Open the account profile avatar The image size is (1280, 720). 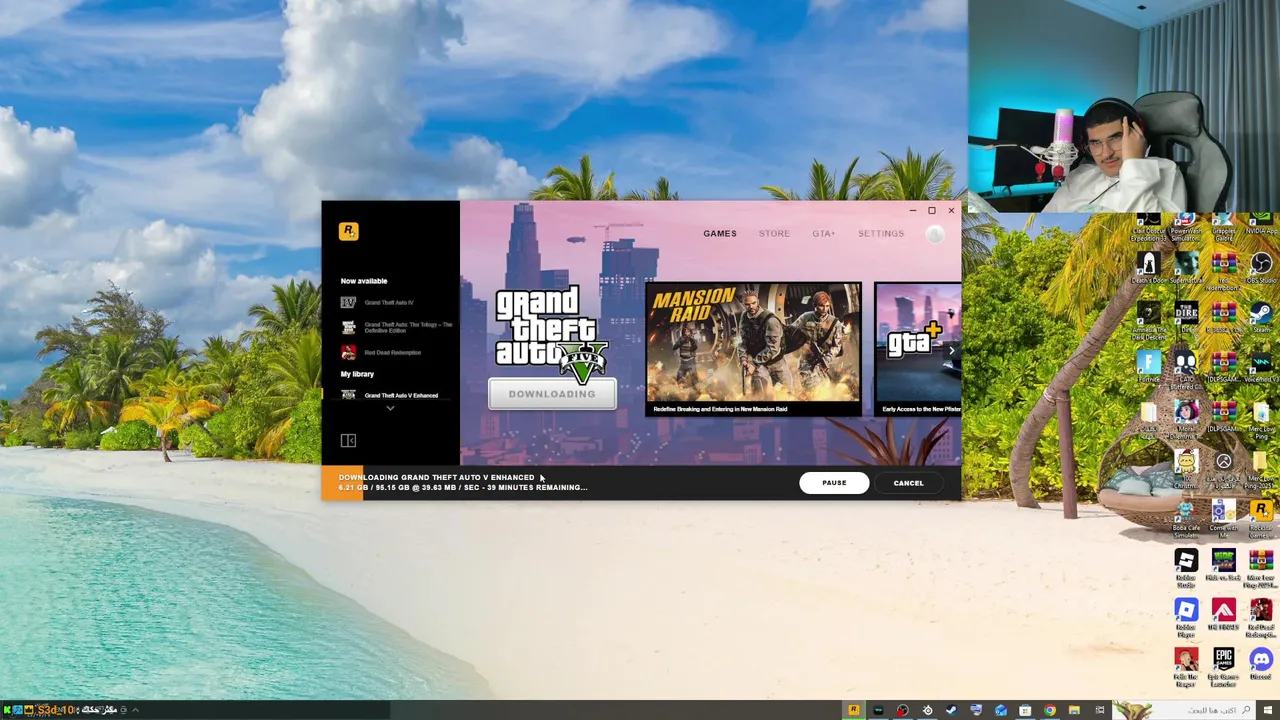pyautogui.click(x=935, y=234)
